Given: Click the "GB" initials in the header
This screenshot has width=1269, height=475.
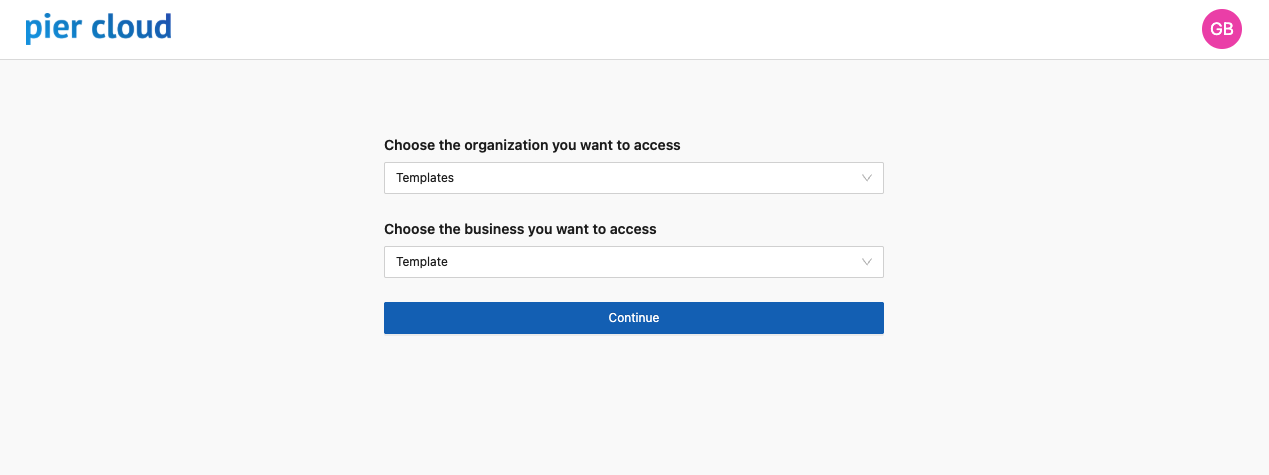Looking at the screenshot, I should coord(1221,29).
